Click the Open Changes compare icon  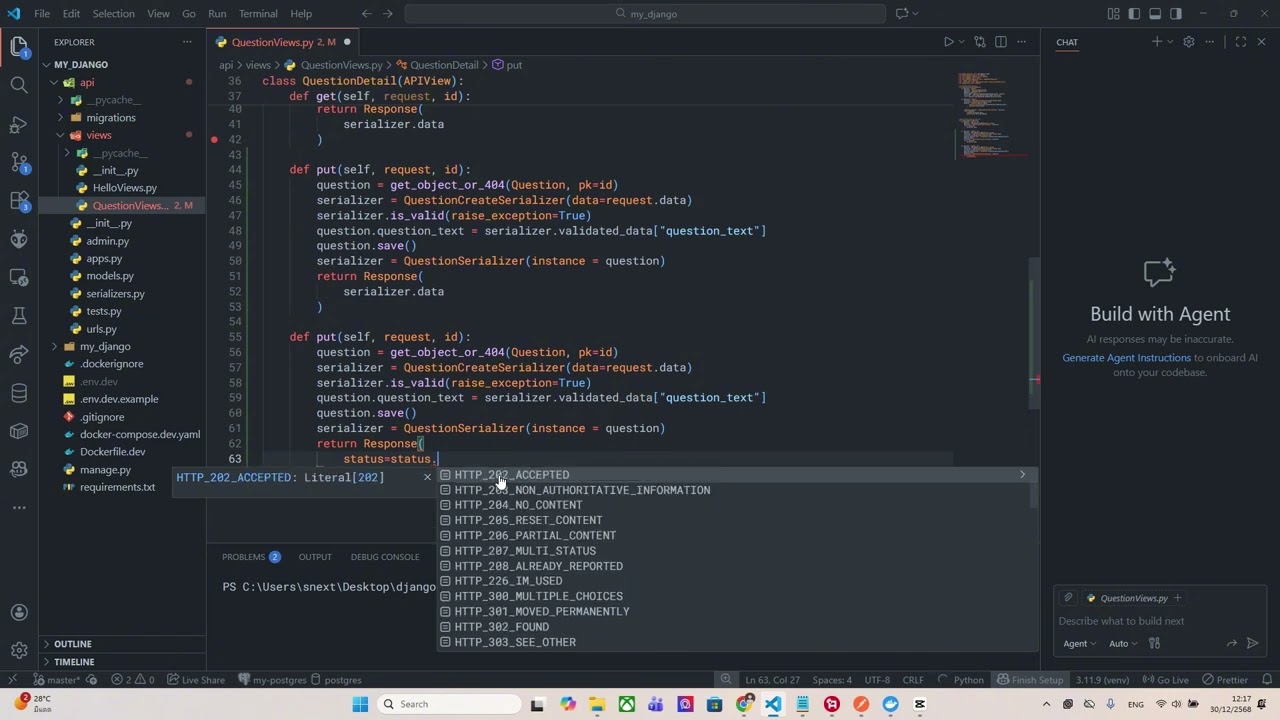(979, 42)
